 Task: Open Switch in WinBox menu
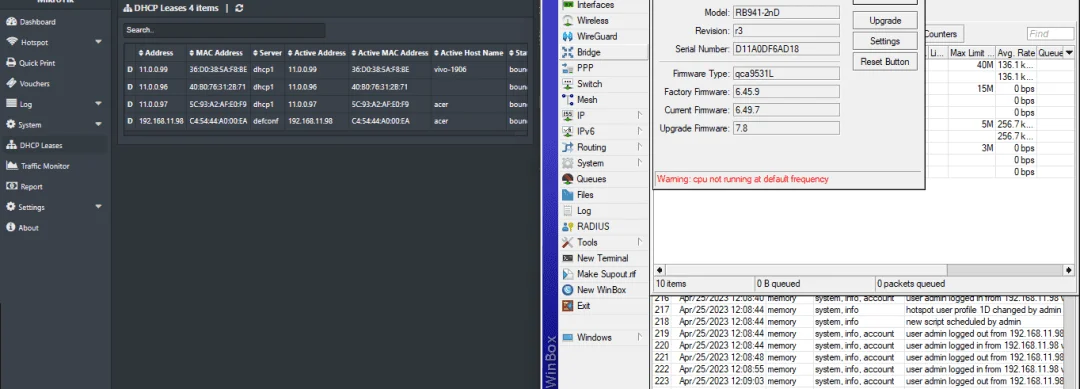pos(589,84)
